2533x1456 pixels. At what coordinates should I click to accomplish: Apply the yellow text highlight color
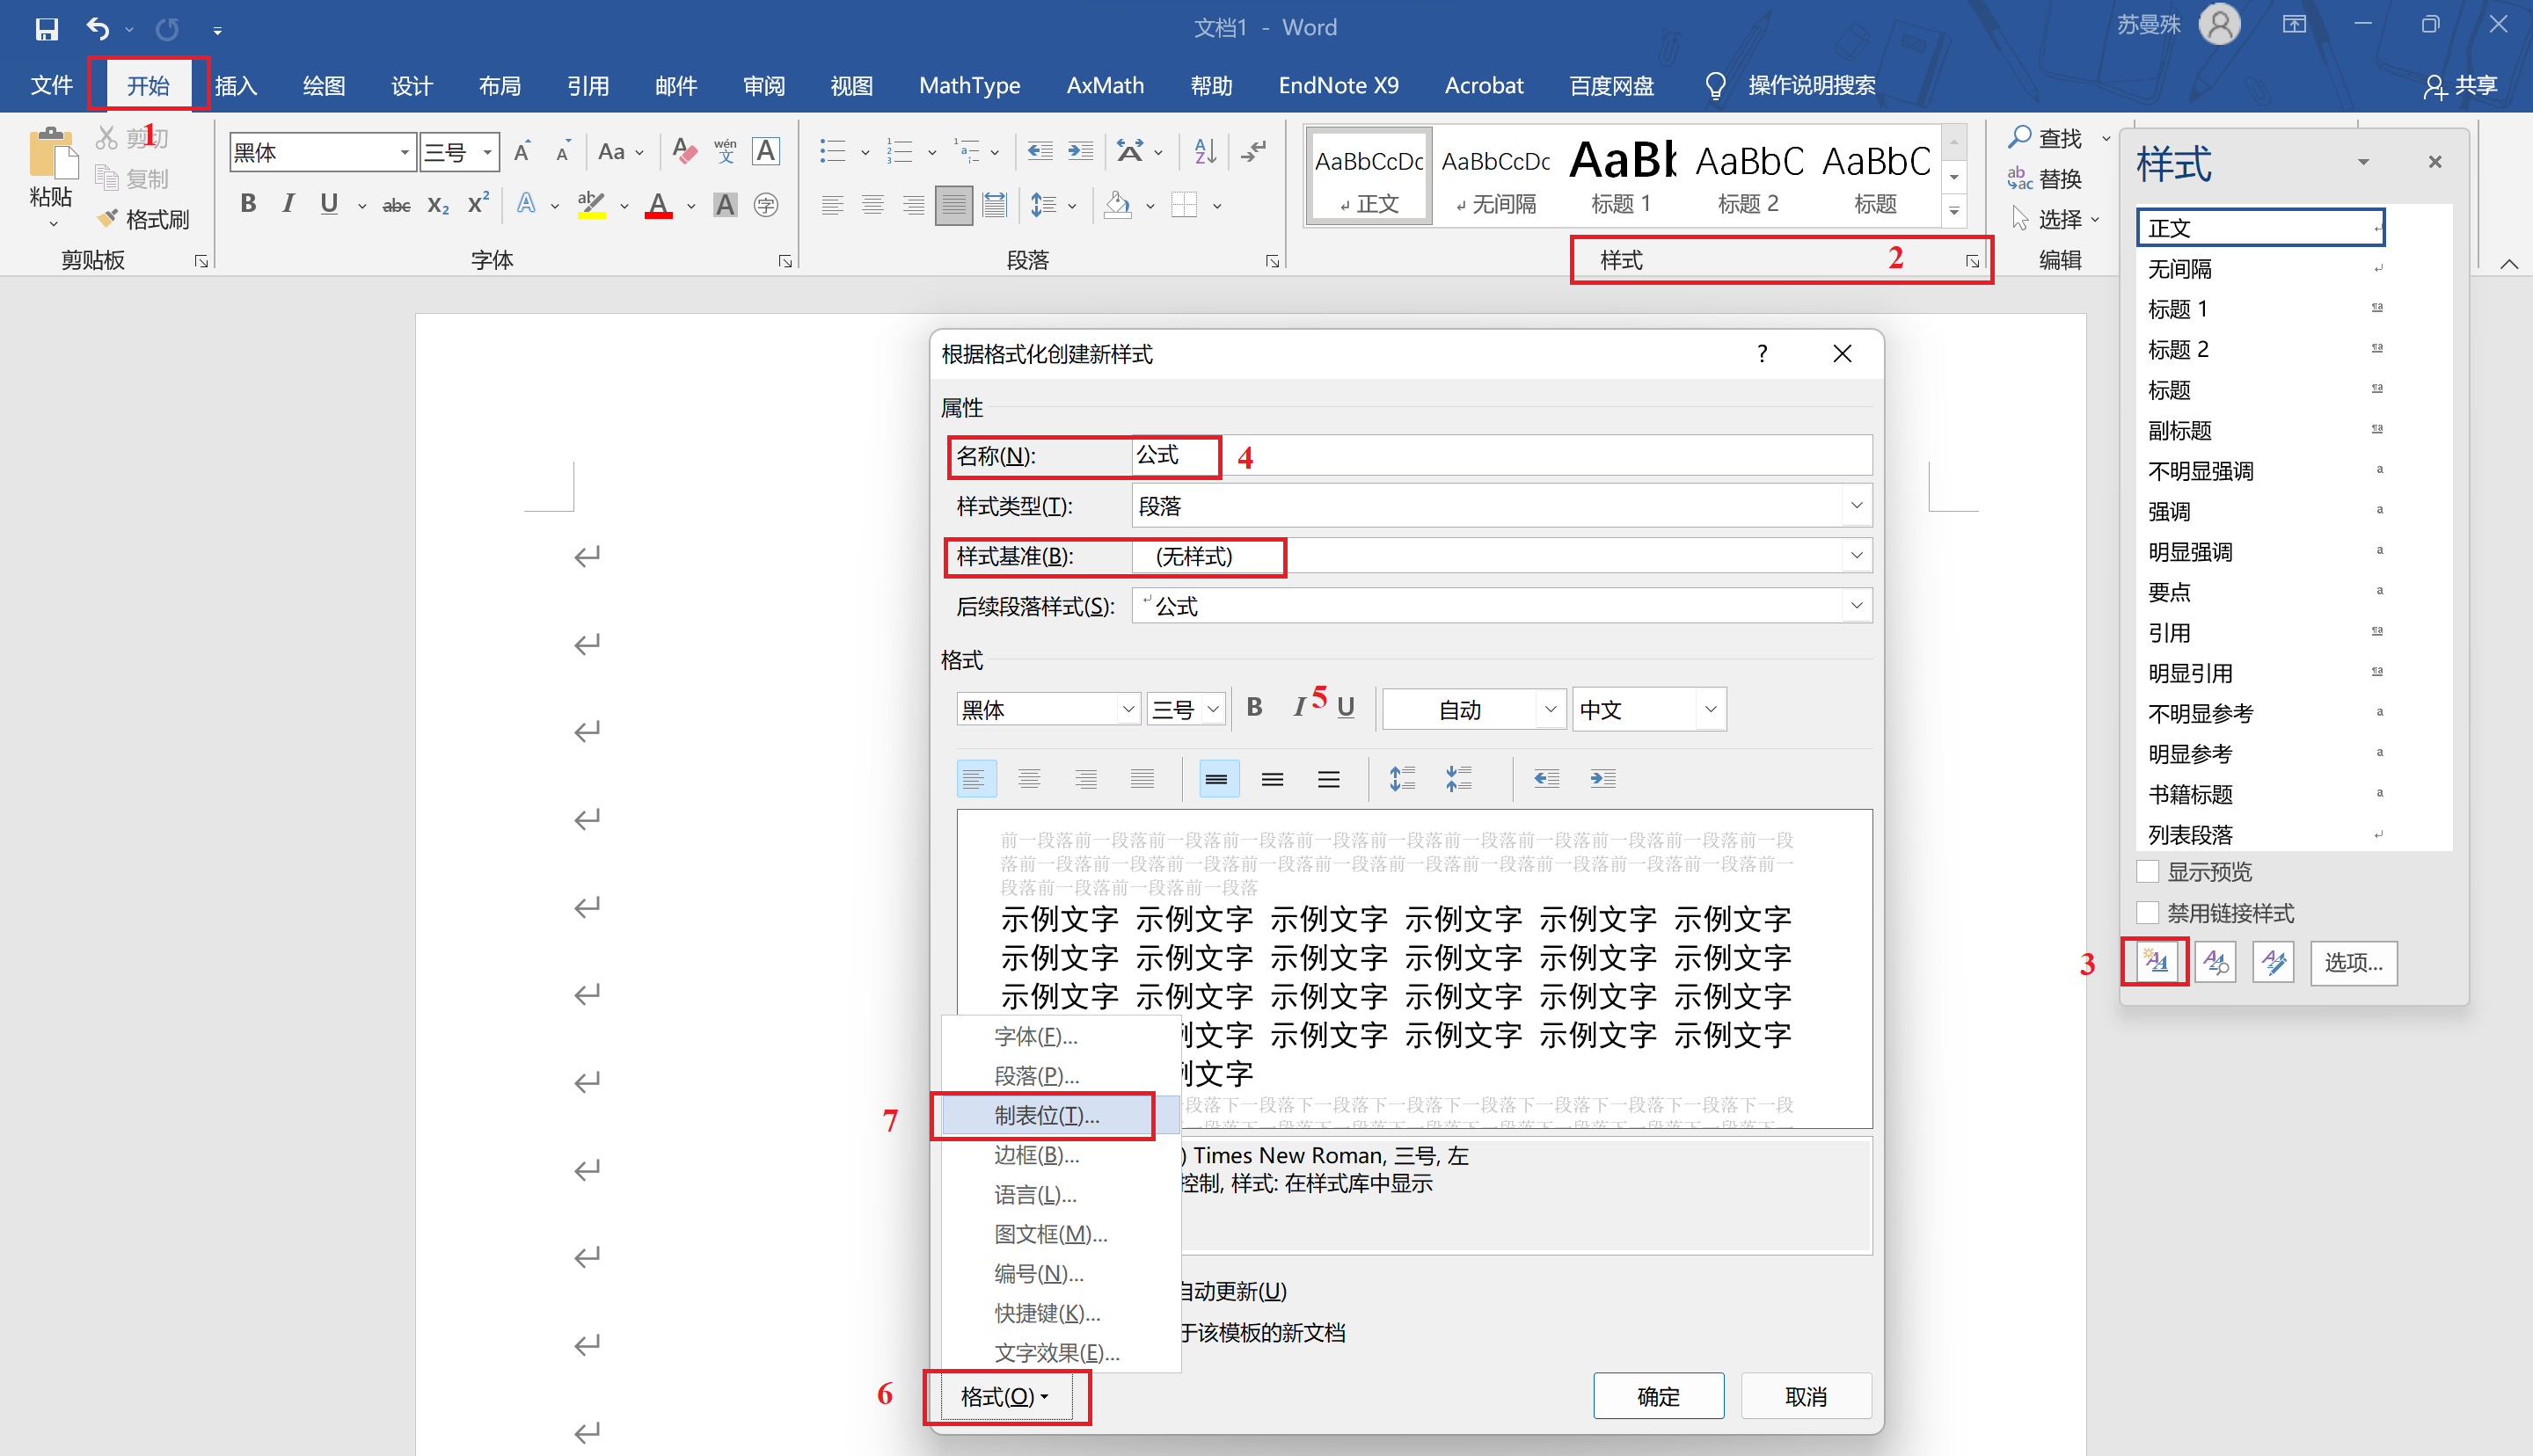pyautogui.click(x=591, y=205)
